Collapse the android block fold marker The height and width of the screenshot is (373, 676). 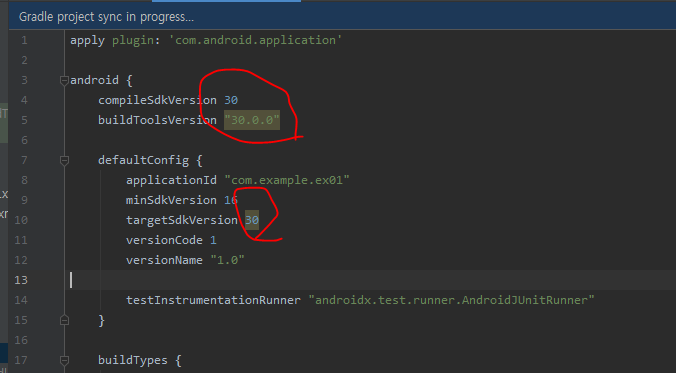[x=64, y=80]
